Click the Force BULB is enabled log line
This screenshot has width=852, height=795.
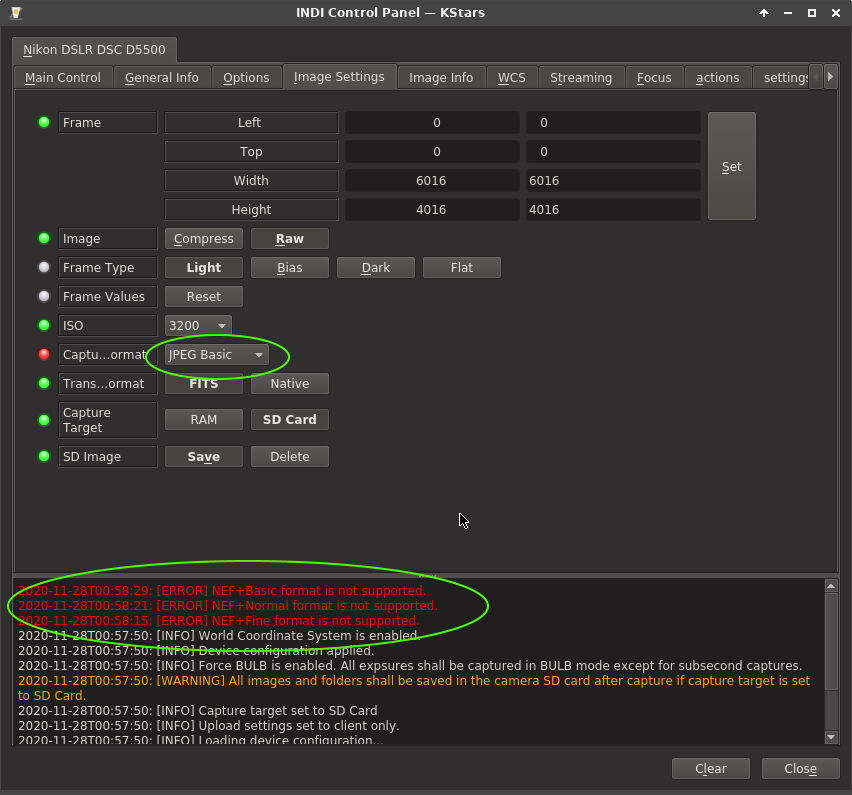coord(410,666)
